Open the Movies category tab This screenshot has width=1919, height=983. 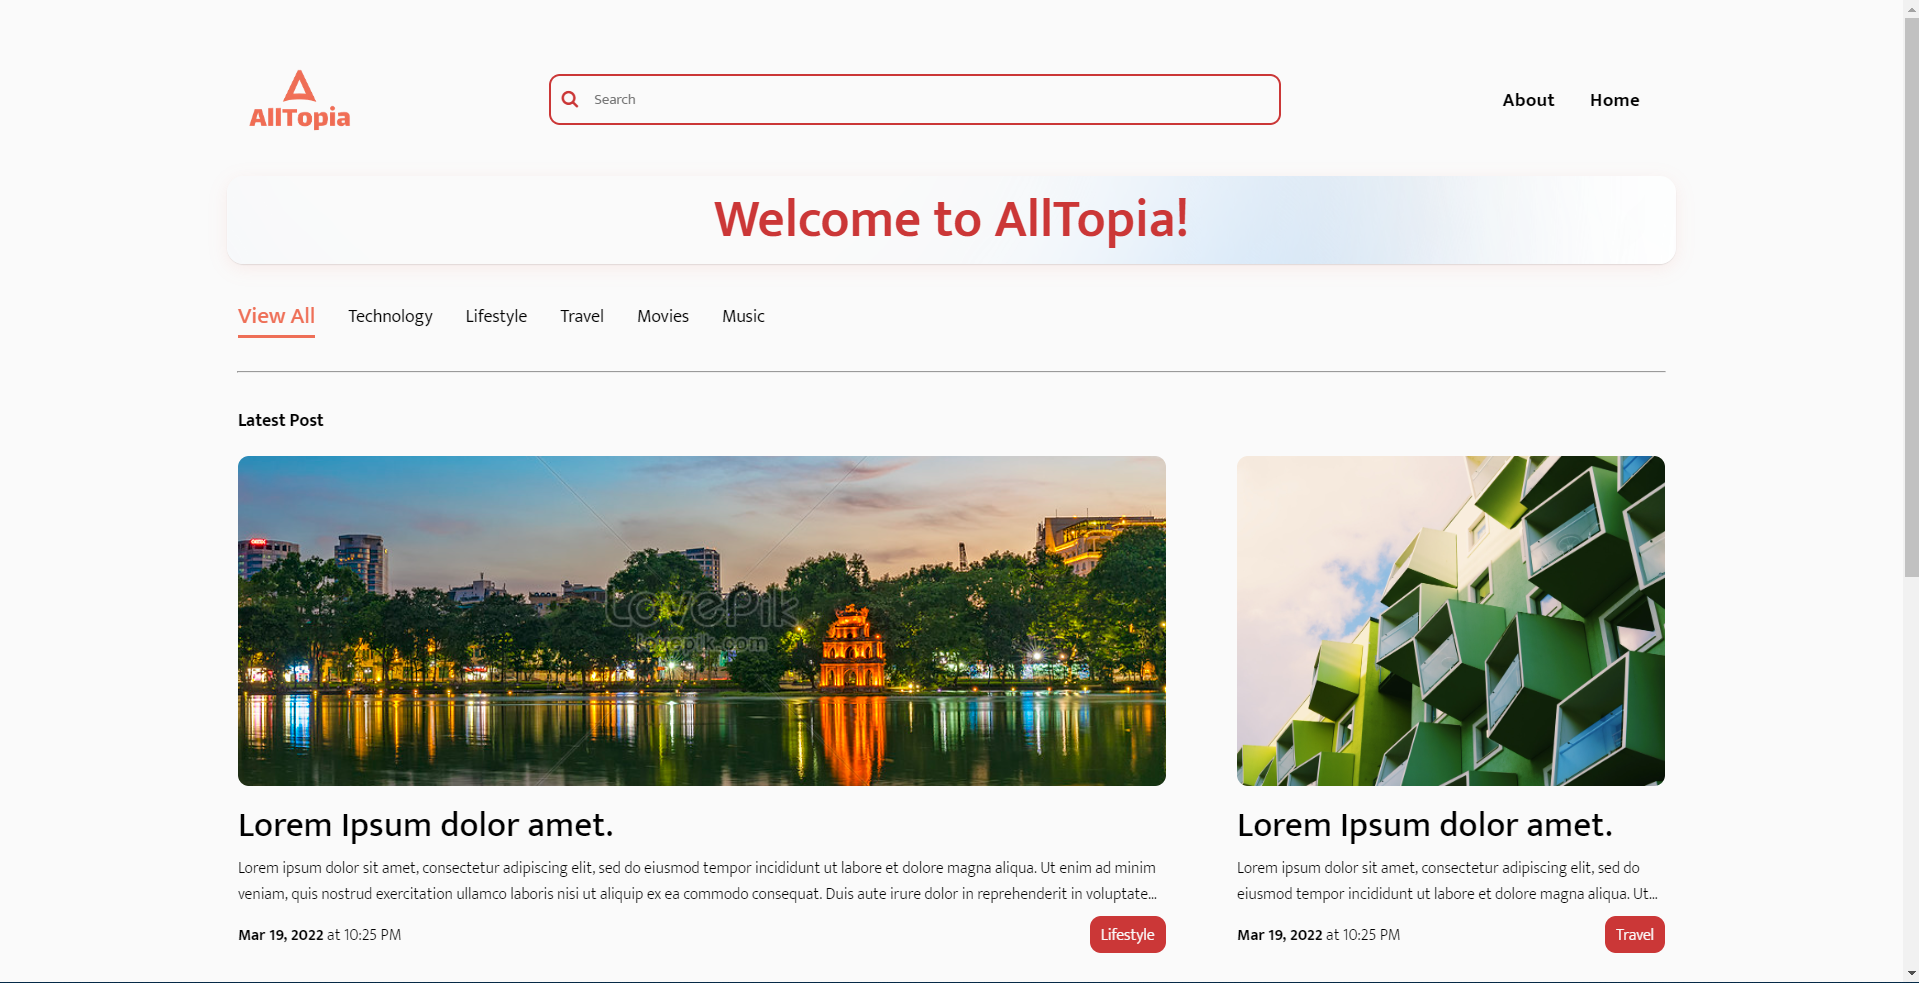663,316
